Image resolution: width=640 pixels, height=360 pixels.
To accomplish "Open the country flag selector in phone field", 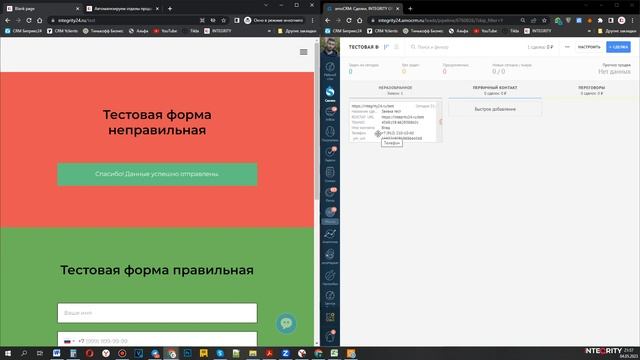I will coord(69,341).
